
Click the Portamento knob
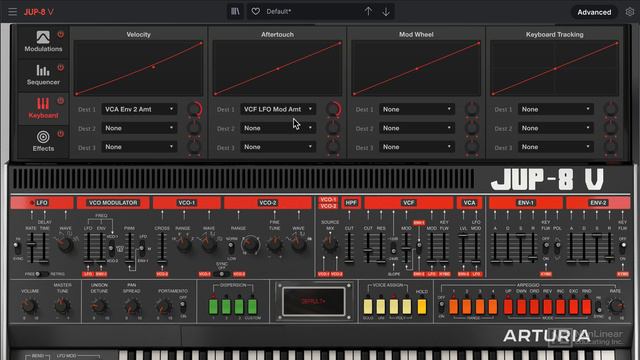164,306
